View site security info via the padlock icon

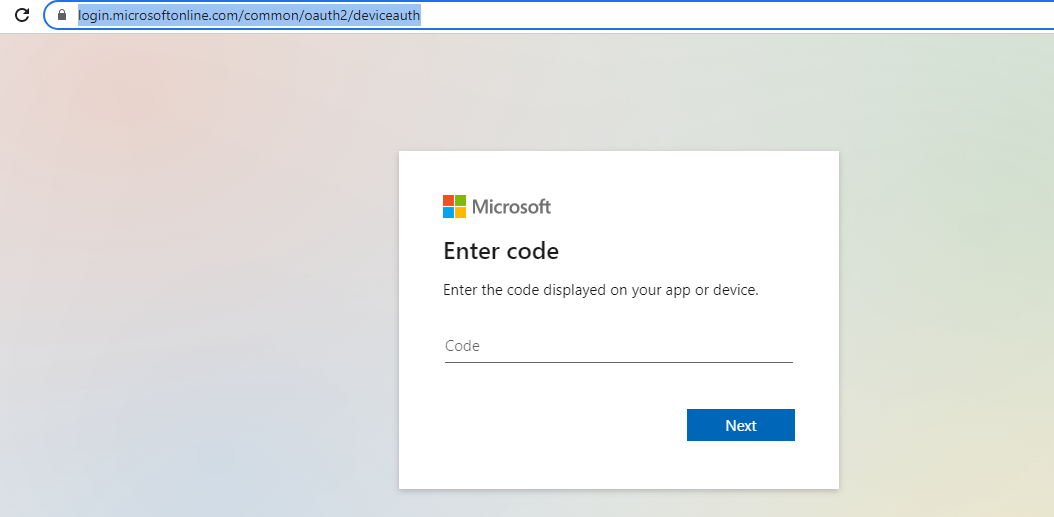63,15
